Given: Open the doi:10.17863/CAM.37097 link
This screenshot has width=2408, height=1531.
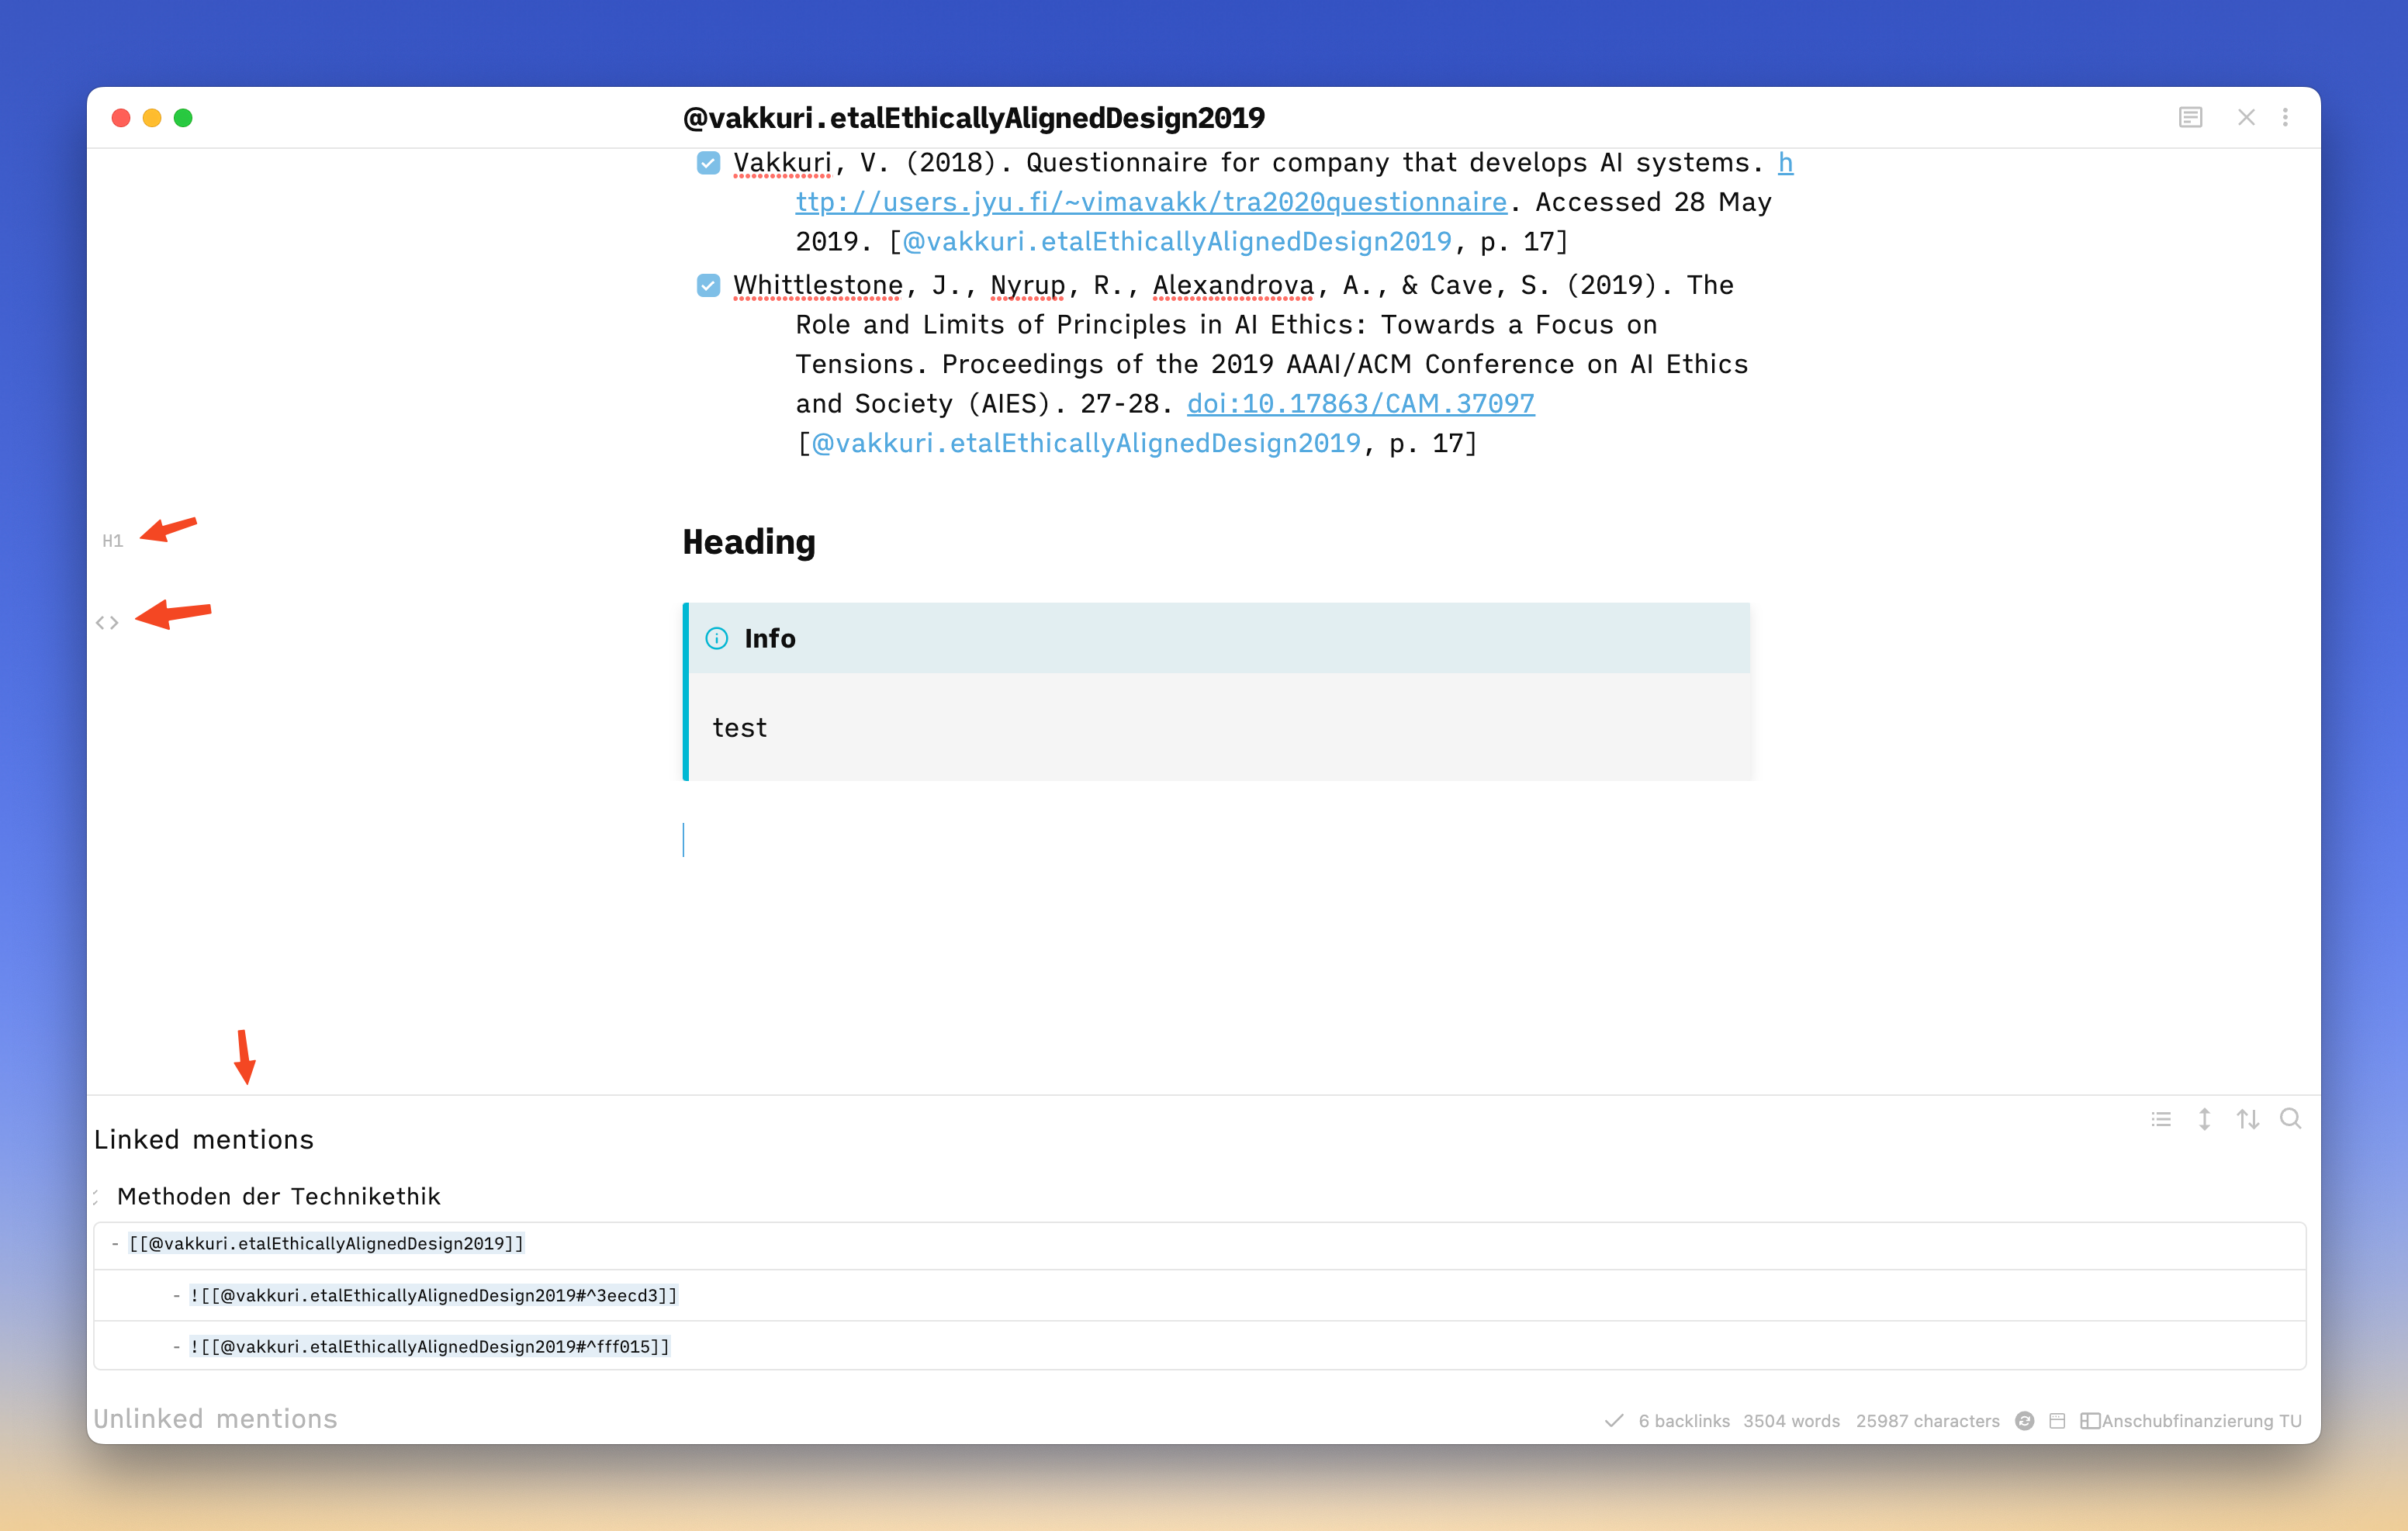Looking at the screenshot, I should (x=1360, y=404).
